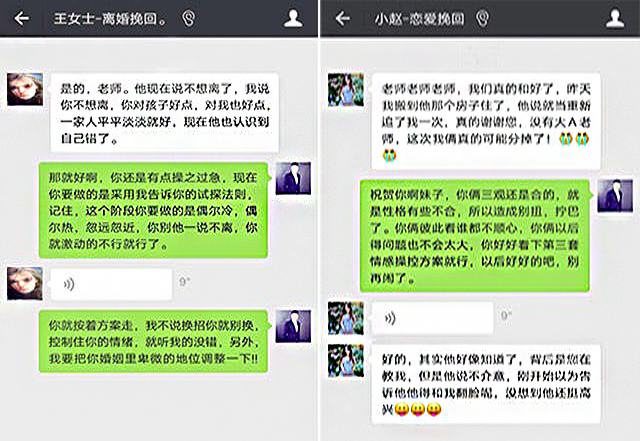Open teacher's avatar beside 那就好啊 reply
This screenshot has width=640, height=441.
[293, 178]
